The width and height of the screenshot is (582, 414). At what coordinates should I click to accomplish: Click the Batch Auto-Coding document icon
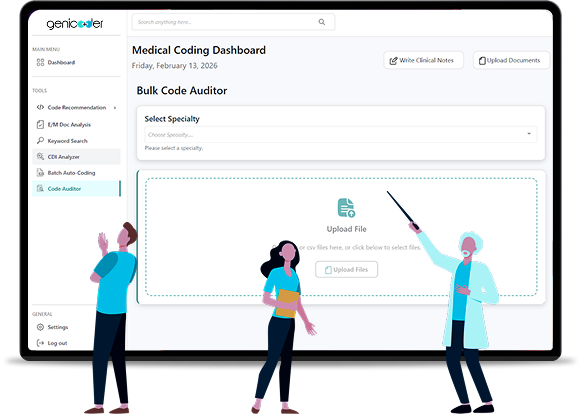[40, 173]
